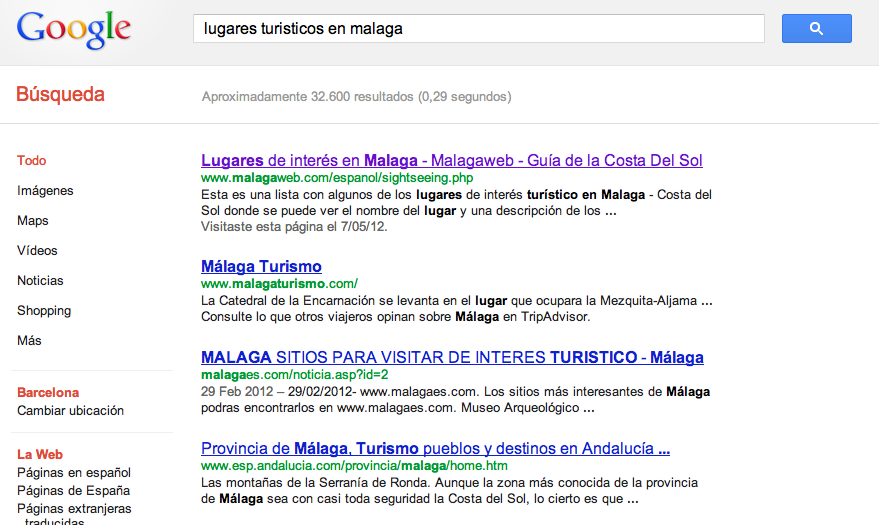The image size is (879, 525).
Task: Filter by Páginas extranjeras traducidas
Action: point(74,515)
